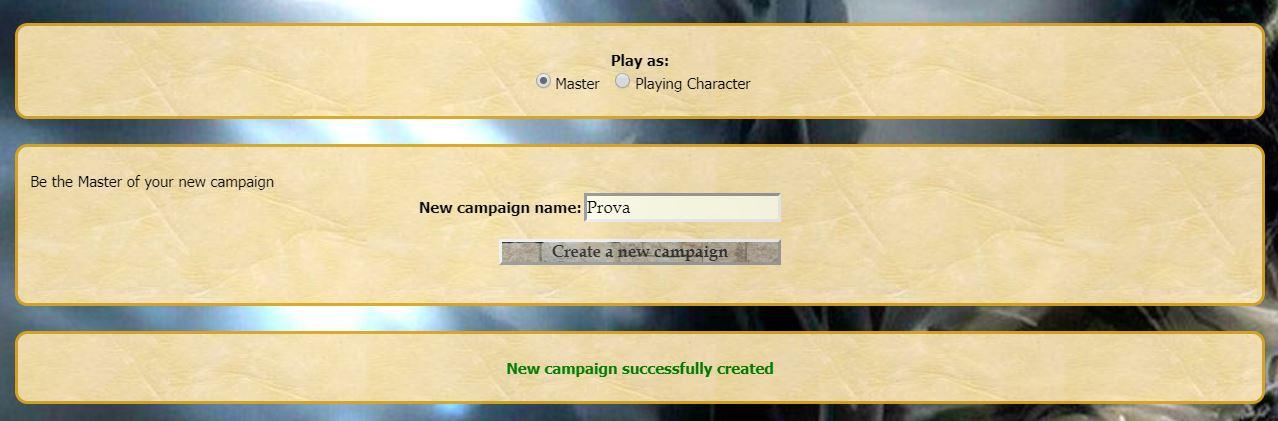The width and height of the screenshot is (1278, 421).
Task: Focus the New campaign name field
Action: coord(682,208)
